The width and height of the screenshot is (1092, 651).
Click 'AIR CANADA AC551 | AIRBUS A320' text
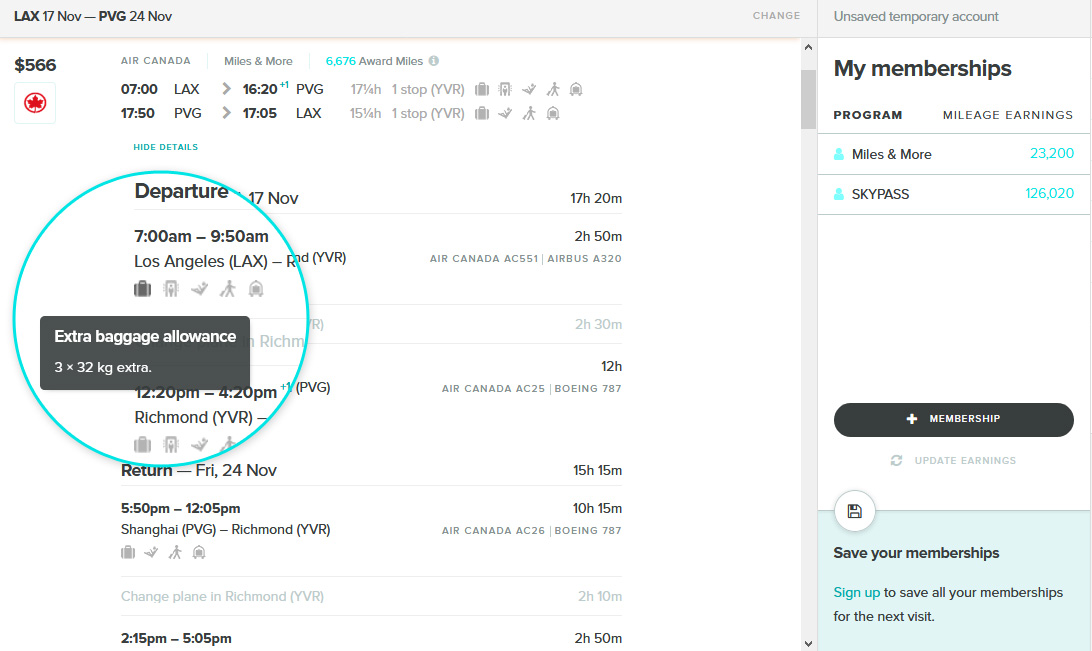[526, 259]
